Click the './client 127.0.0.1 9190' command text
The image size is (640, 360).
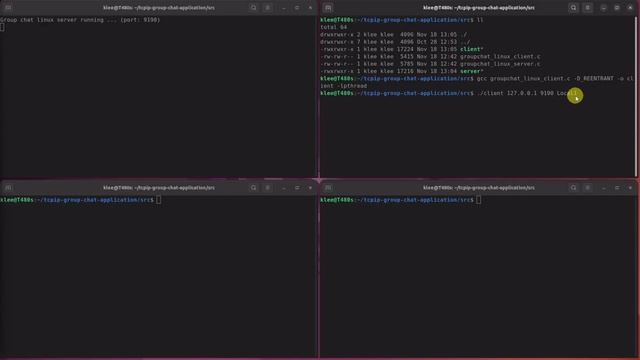coord(515,93)
